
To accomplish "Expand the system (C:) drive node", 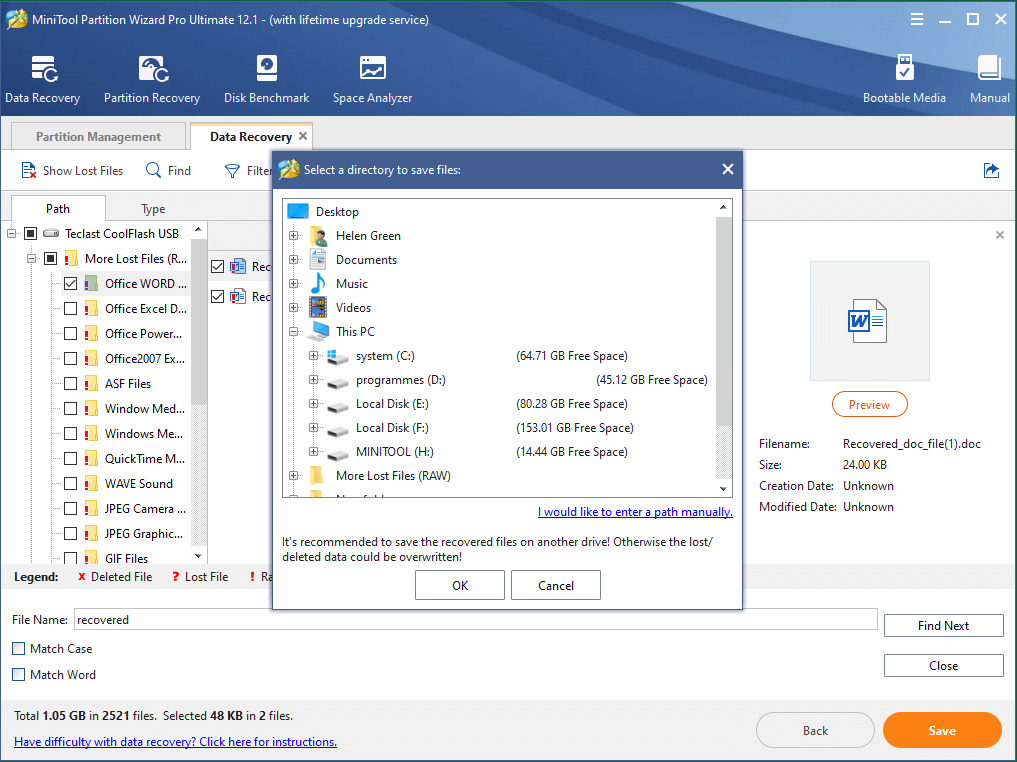I will coord(314,355).
